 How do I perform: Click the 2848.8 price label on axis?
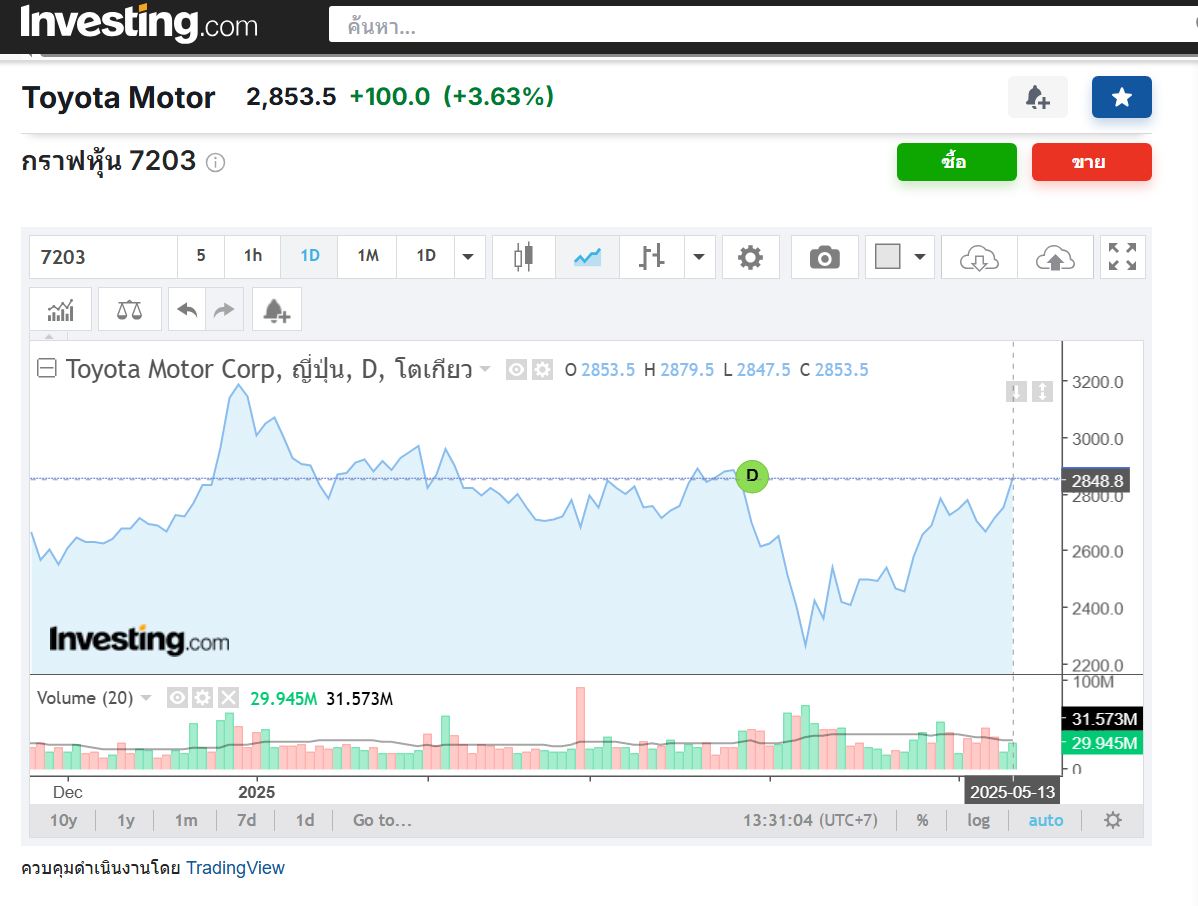(x=1096, y=481)
